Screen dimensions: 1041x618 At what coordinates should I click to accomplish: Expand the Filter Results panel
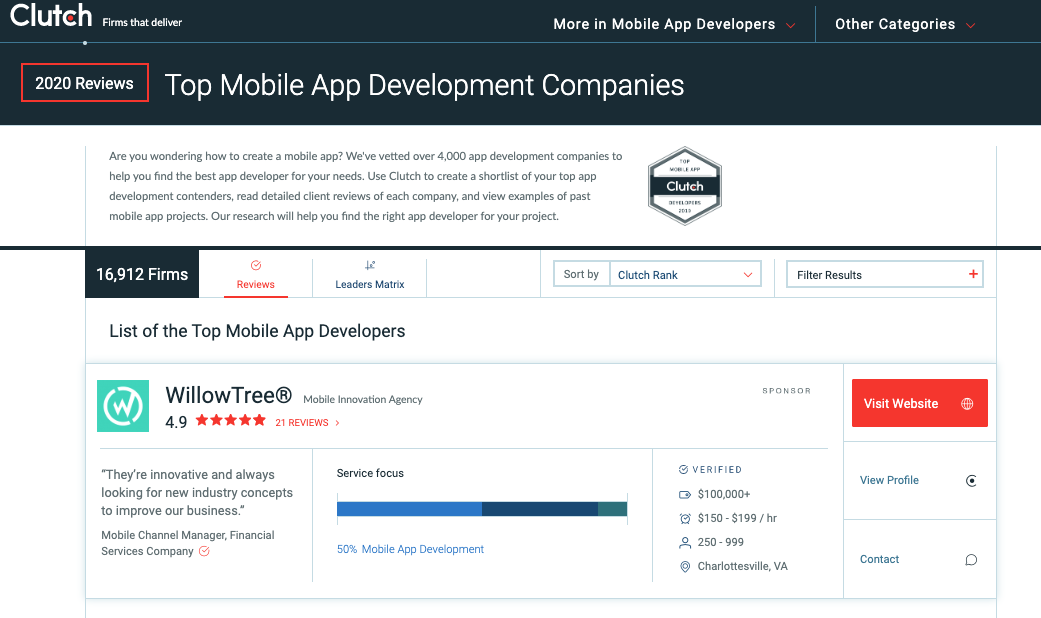tap(884, 274)
